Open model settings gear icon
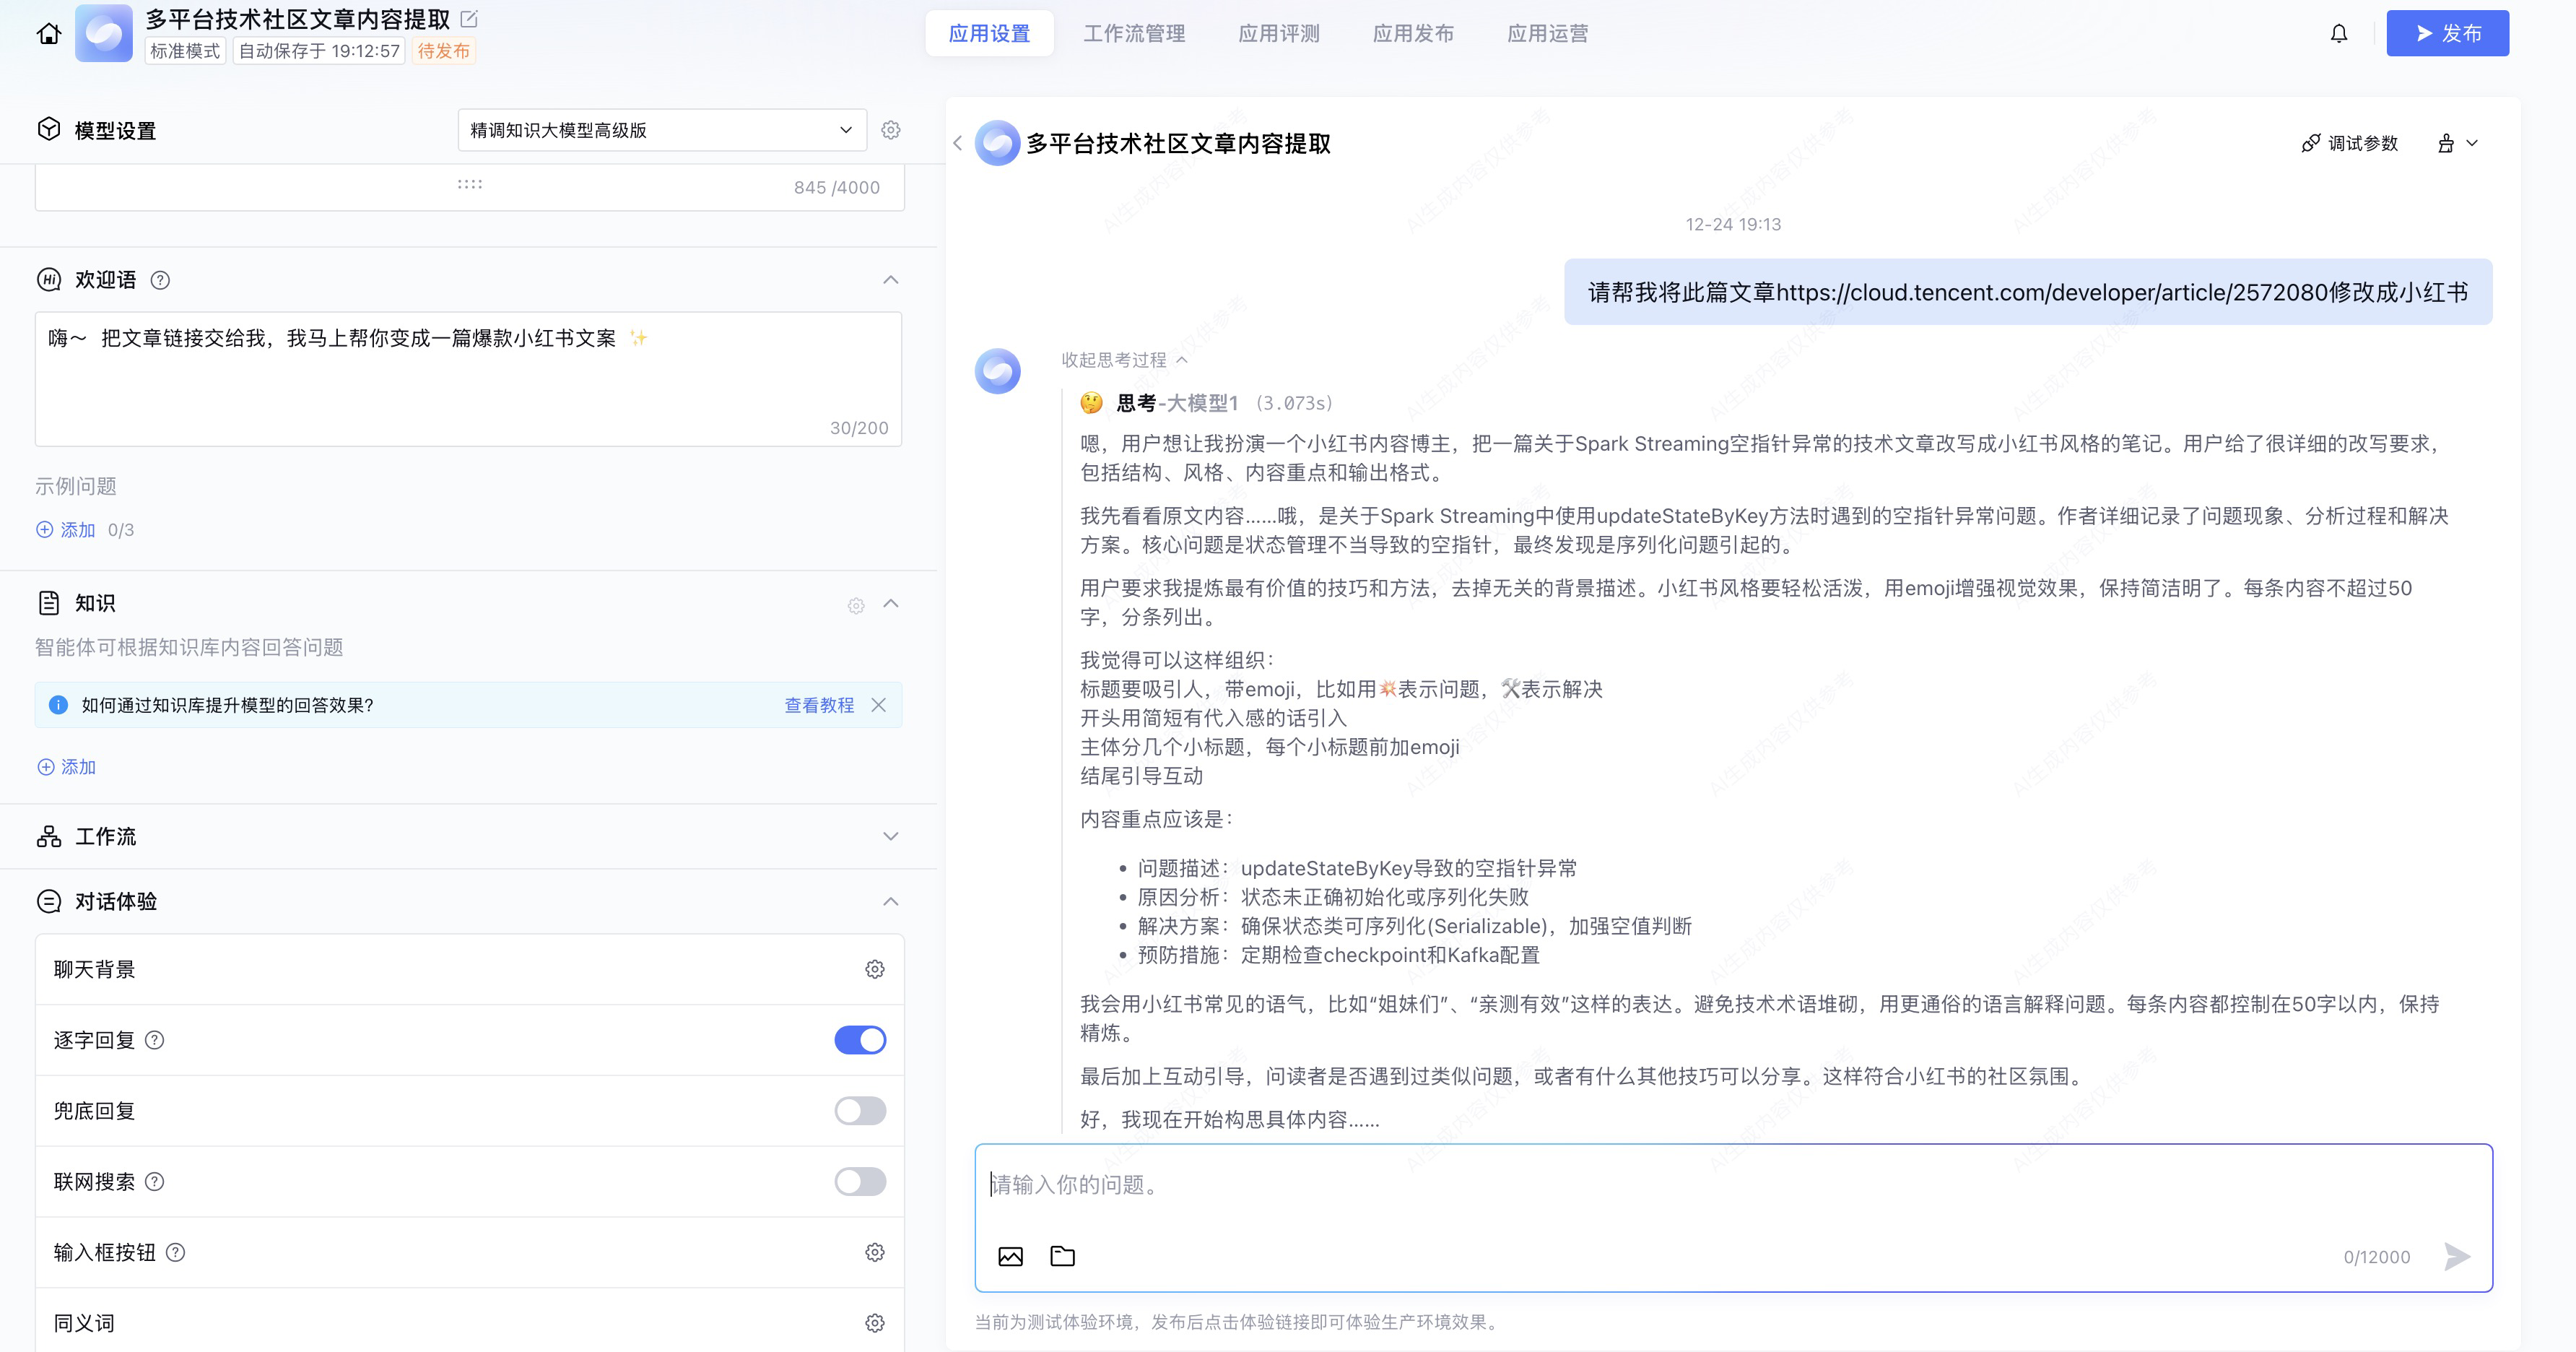This screenshot has height=1352, width=2576. [x=890, y=130]
